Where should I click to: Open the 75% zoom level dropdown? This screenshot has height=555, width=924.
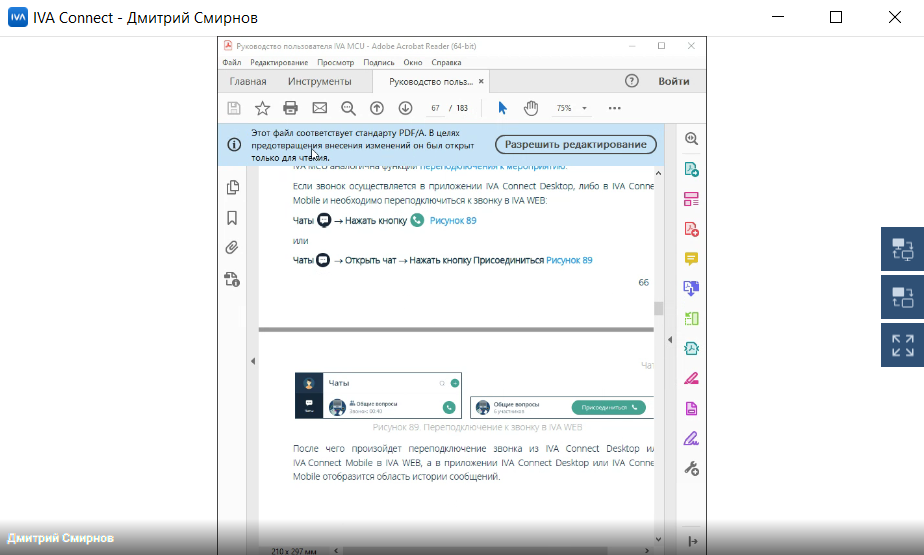coord(572,108)
